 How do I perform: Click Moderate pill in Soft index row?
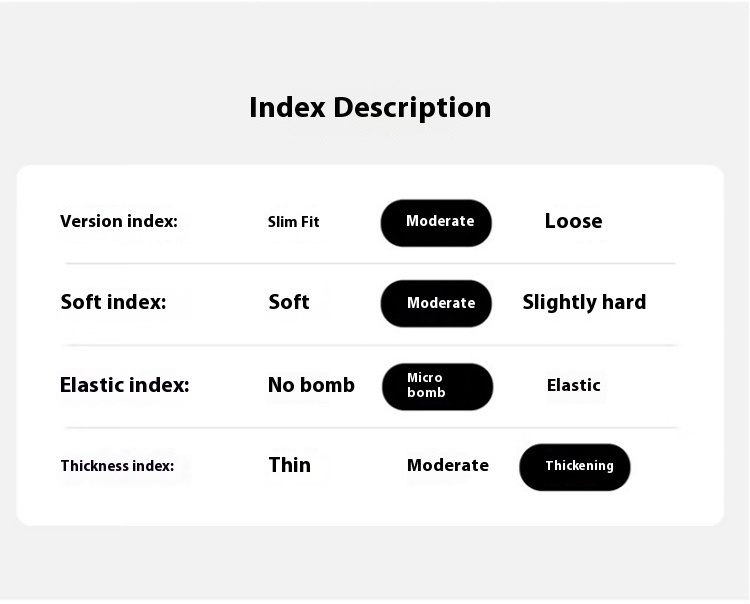pos(436,304)
